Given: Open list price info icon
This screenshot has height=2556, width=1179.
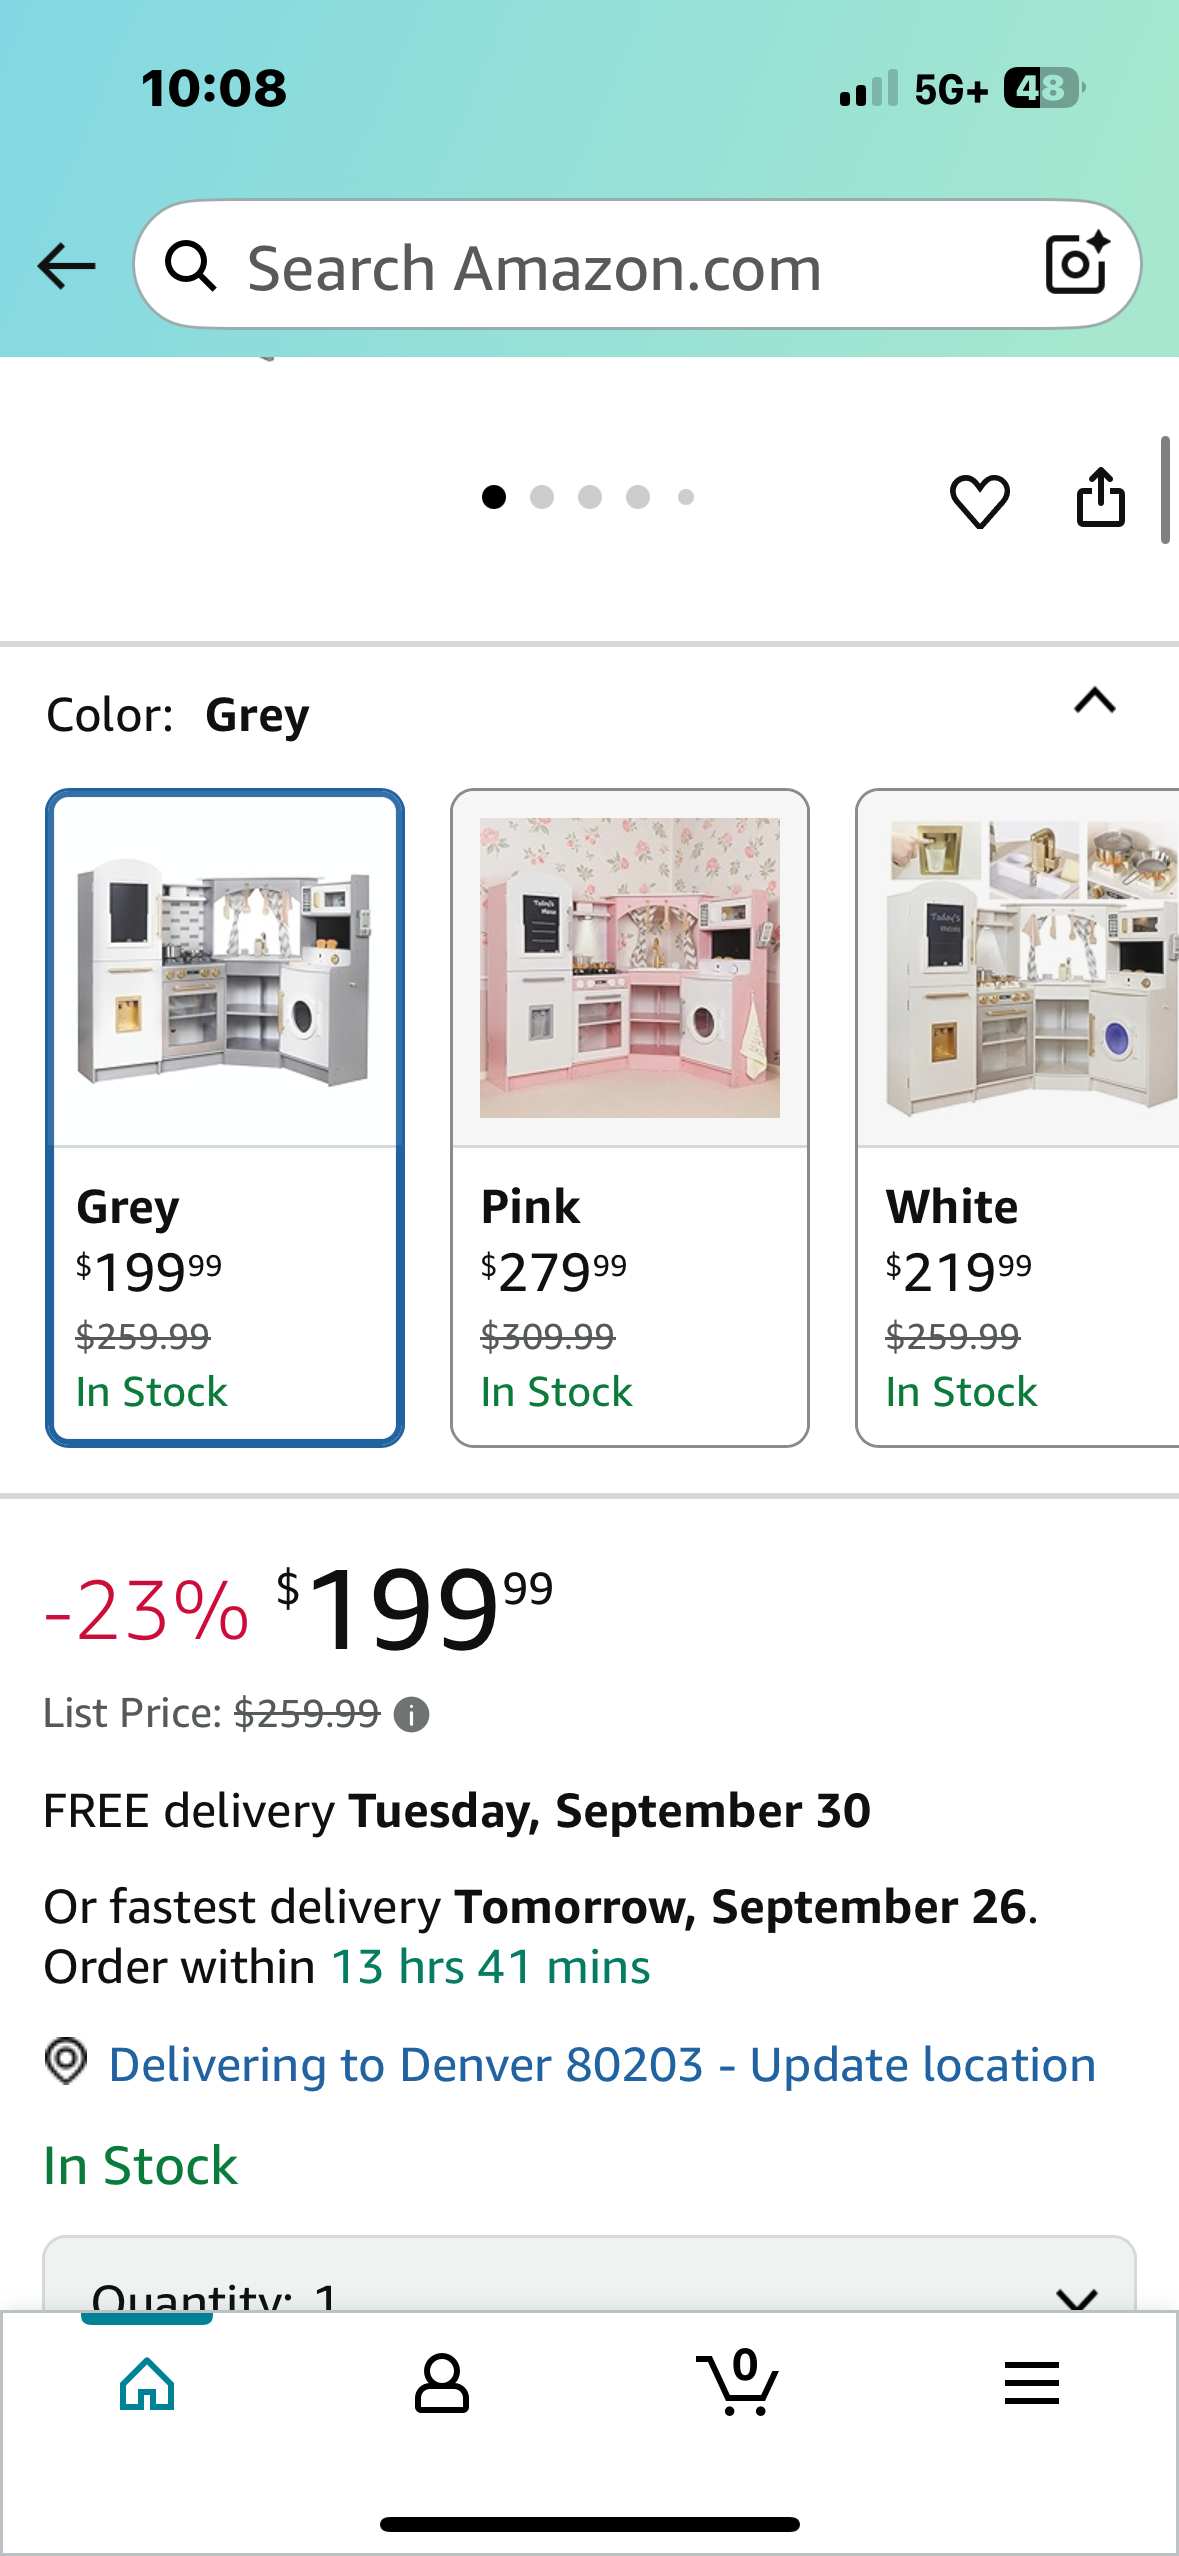Looking at the screenshot, I should pyautogui.click(x=411, y=1715).
